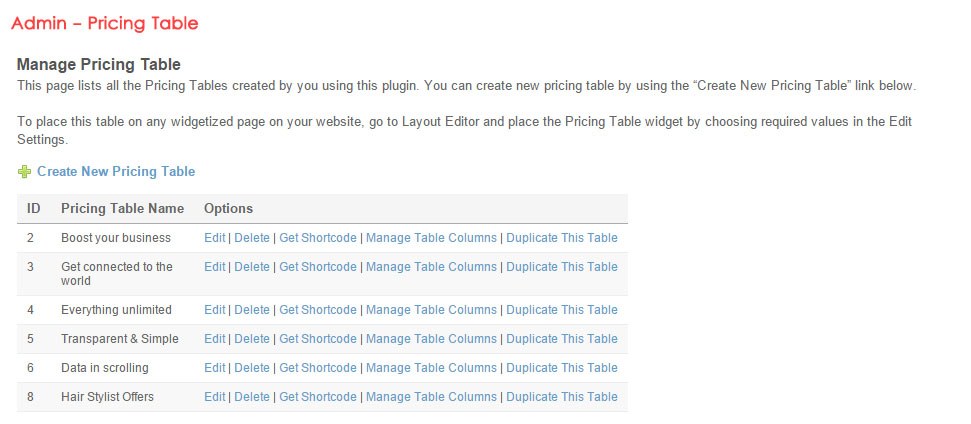The height and width of the screenshot is (424, 971).
Task: Edit the Everything unlimited table
Action: click(x=215, y=310)
